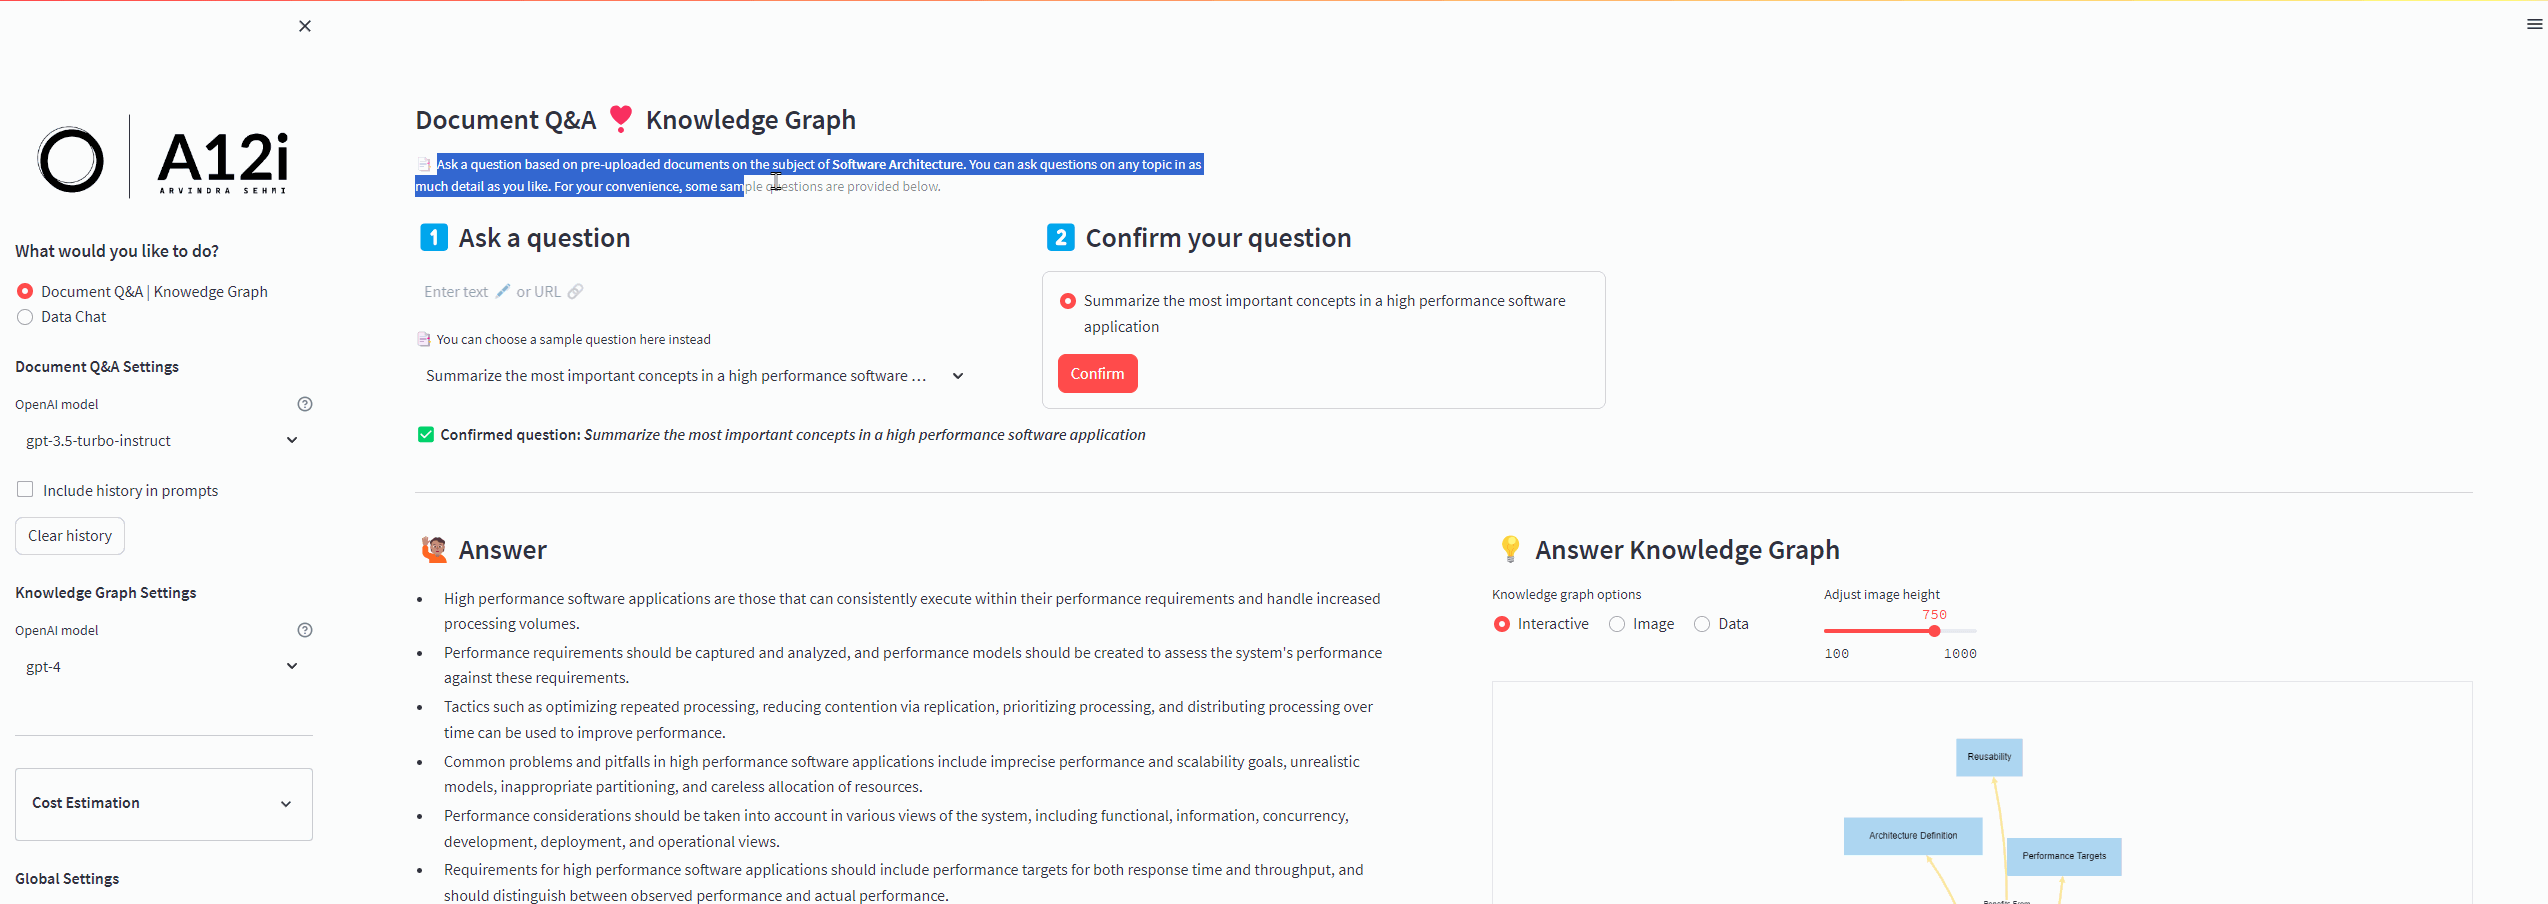
Task: Click the blue number 1 step icon
Action: tap(434, 237)
